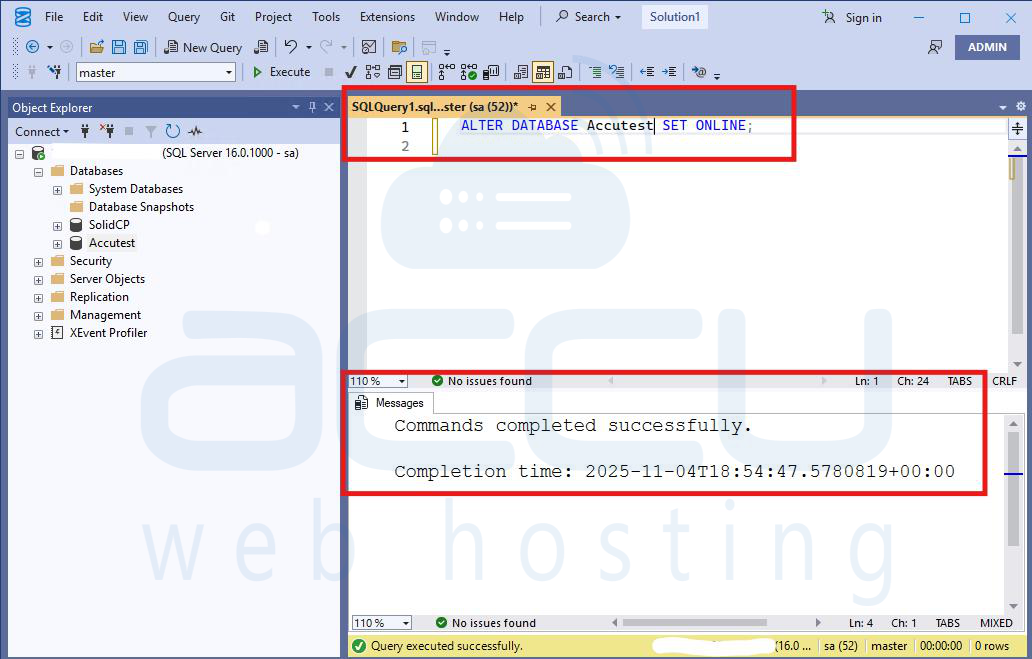Refresh the Object Explorer
The width and height of the screenshot is (1032, 659).
click(x=172, y=131)
